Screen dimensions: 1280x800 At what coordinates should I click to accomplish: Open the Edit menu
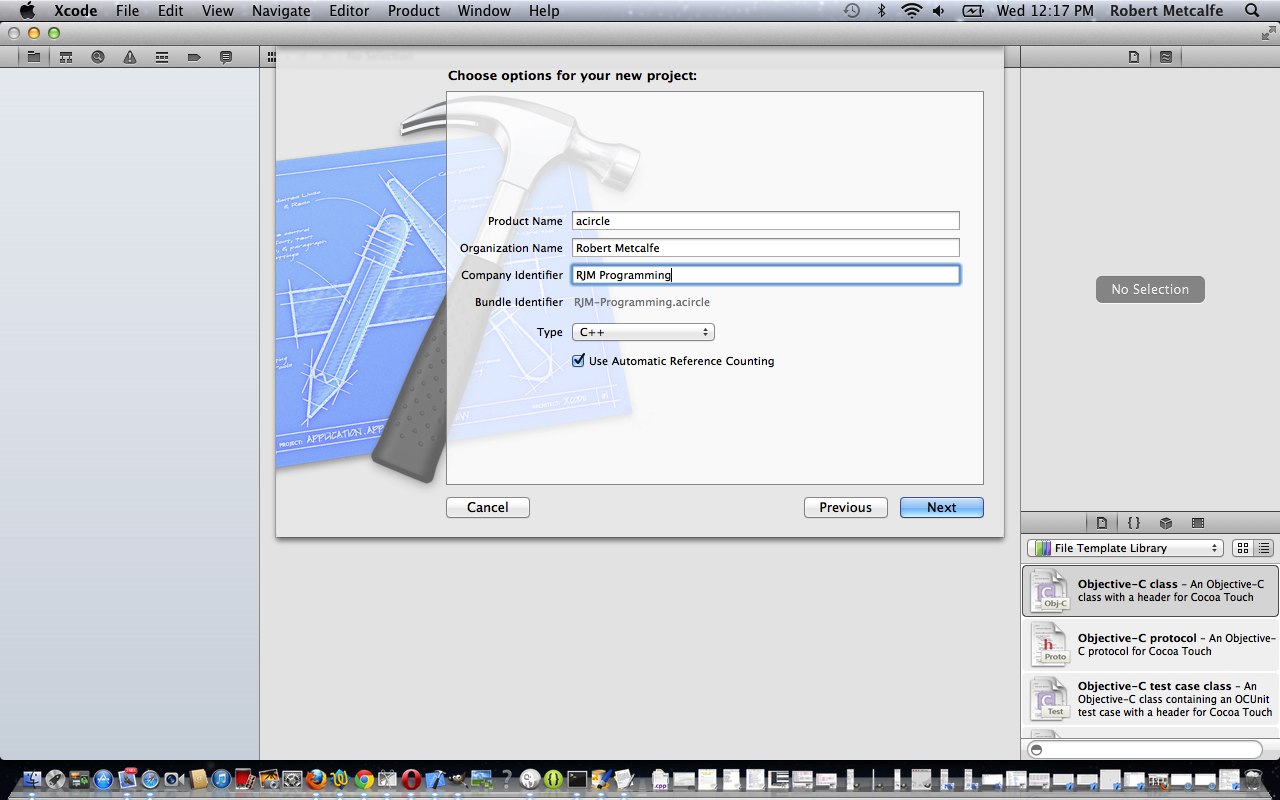[170, 11]
